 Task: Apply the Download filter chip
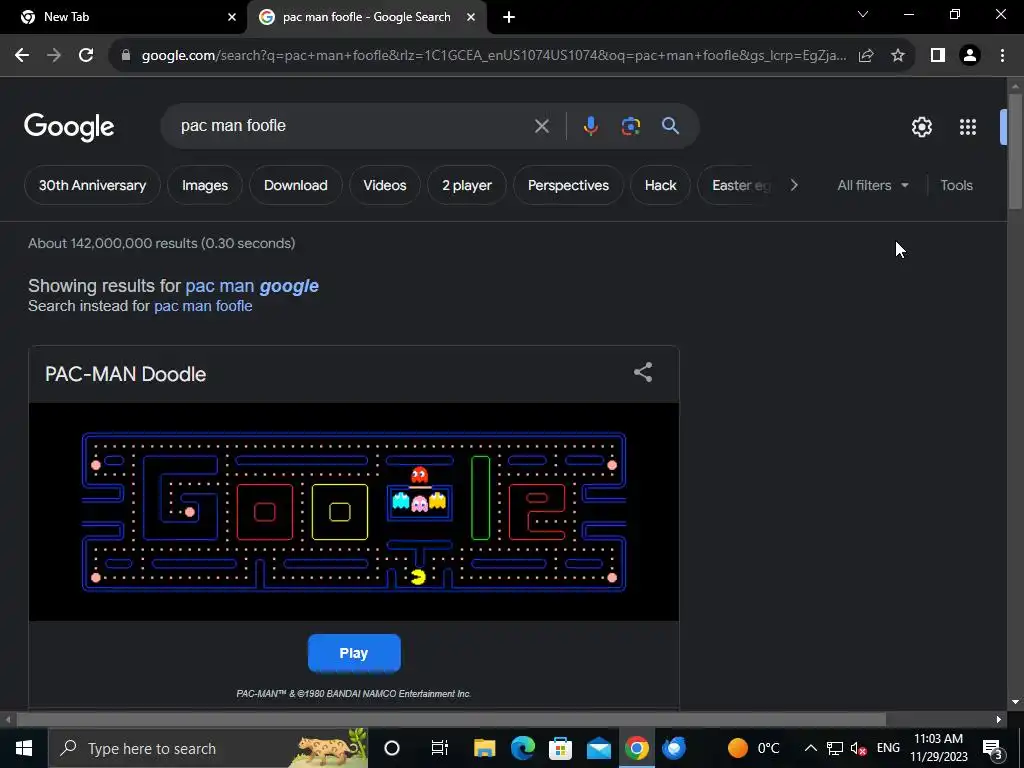[x=295, y=185]
